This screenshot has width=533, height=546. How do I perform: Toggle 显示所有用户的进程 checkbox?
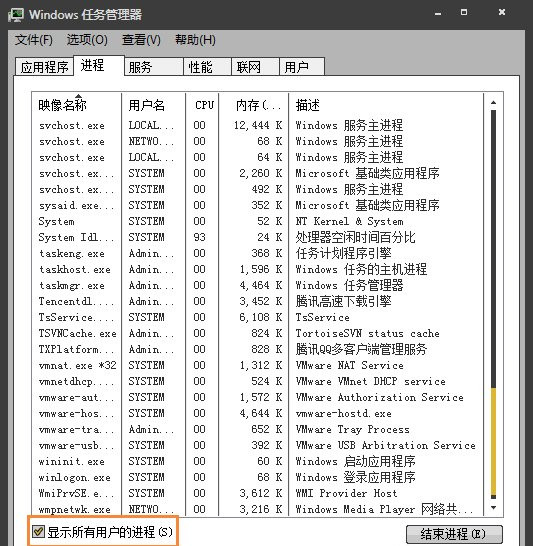click(x=38, y=531)
